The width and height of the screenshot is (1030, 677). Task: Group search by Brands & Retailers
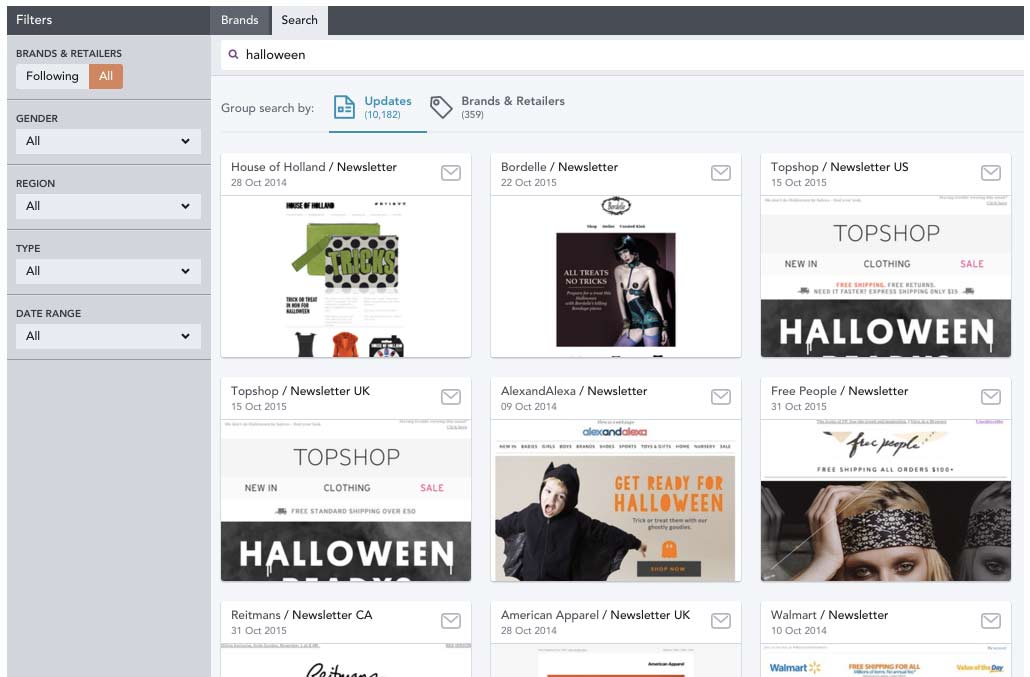pyautogui.click(x=497, y=107)
